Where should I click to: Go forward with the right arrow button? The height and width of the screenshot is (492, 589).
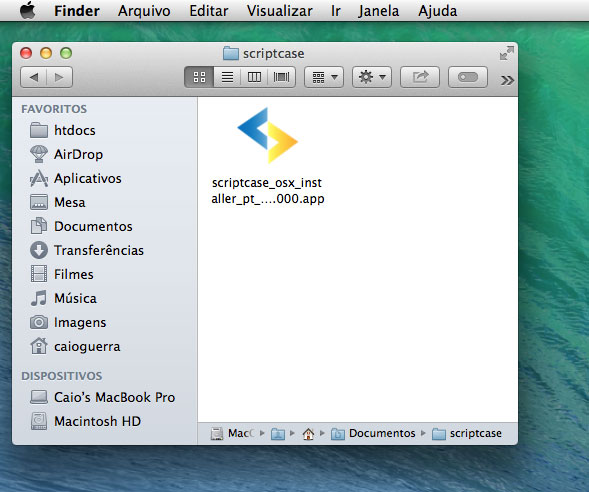59,77
